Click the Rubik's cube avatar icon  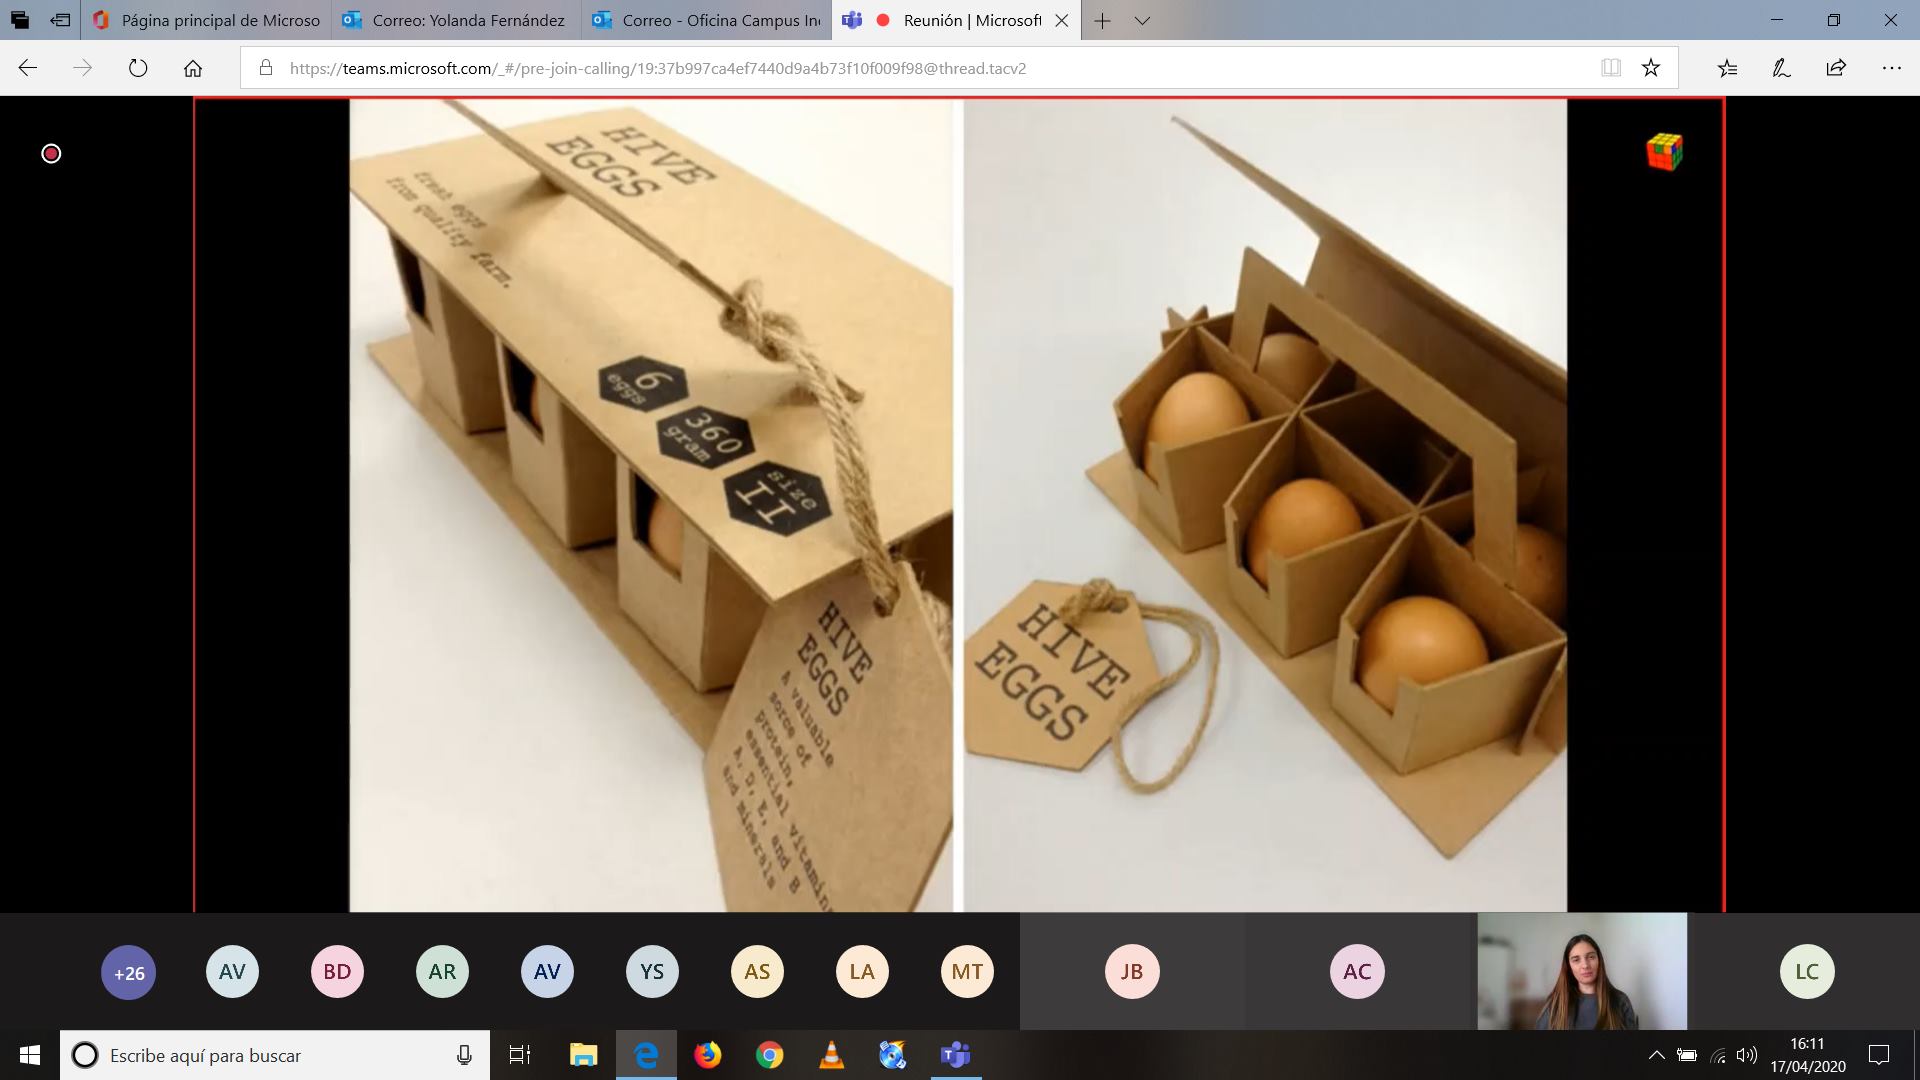pyautogui.click(x=1665, y=152)
